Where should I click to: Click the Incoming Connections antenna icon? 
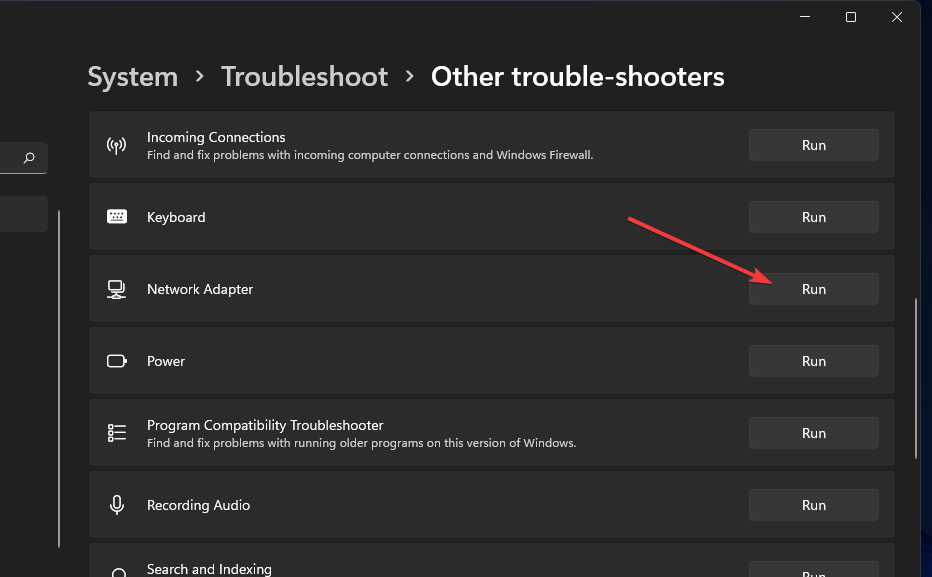tap(116, 145)
